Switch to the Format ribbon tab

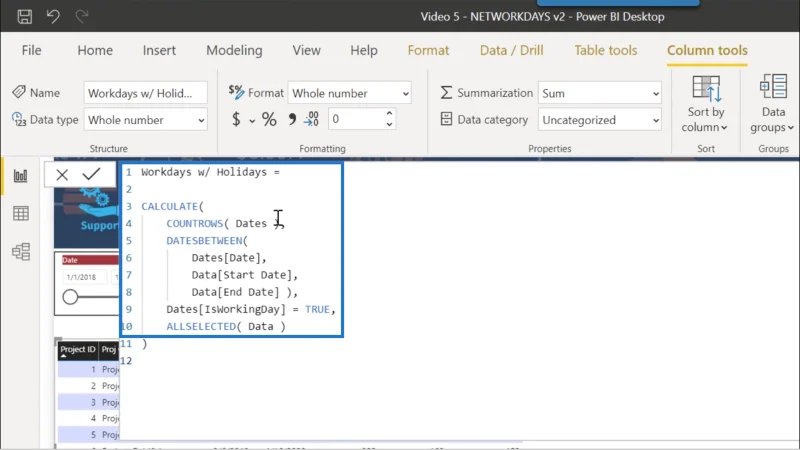tap(428, 50)
